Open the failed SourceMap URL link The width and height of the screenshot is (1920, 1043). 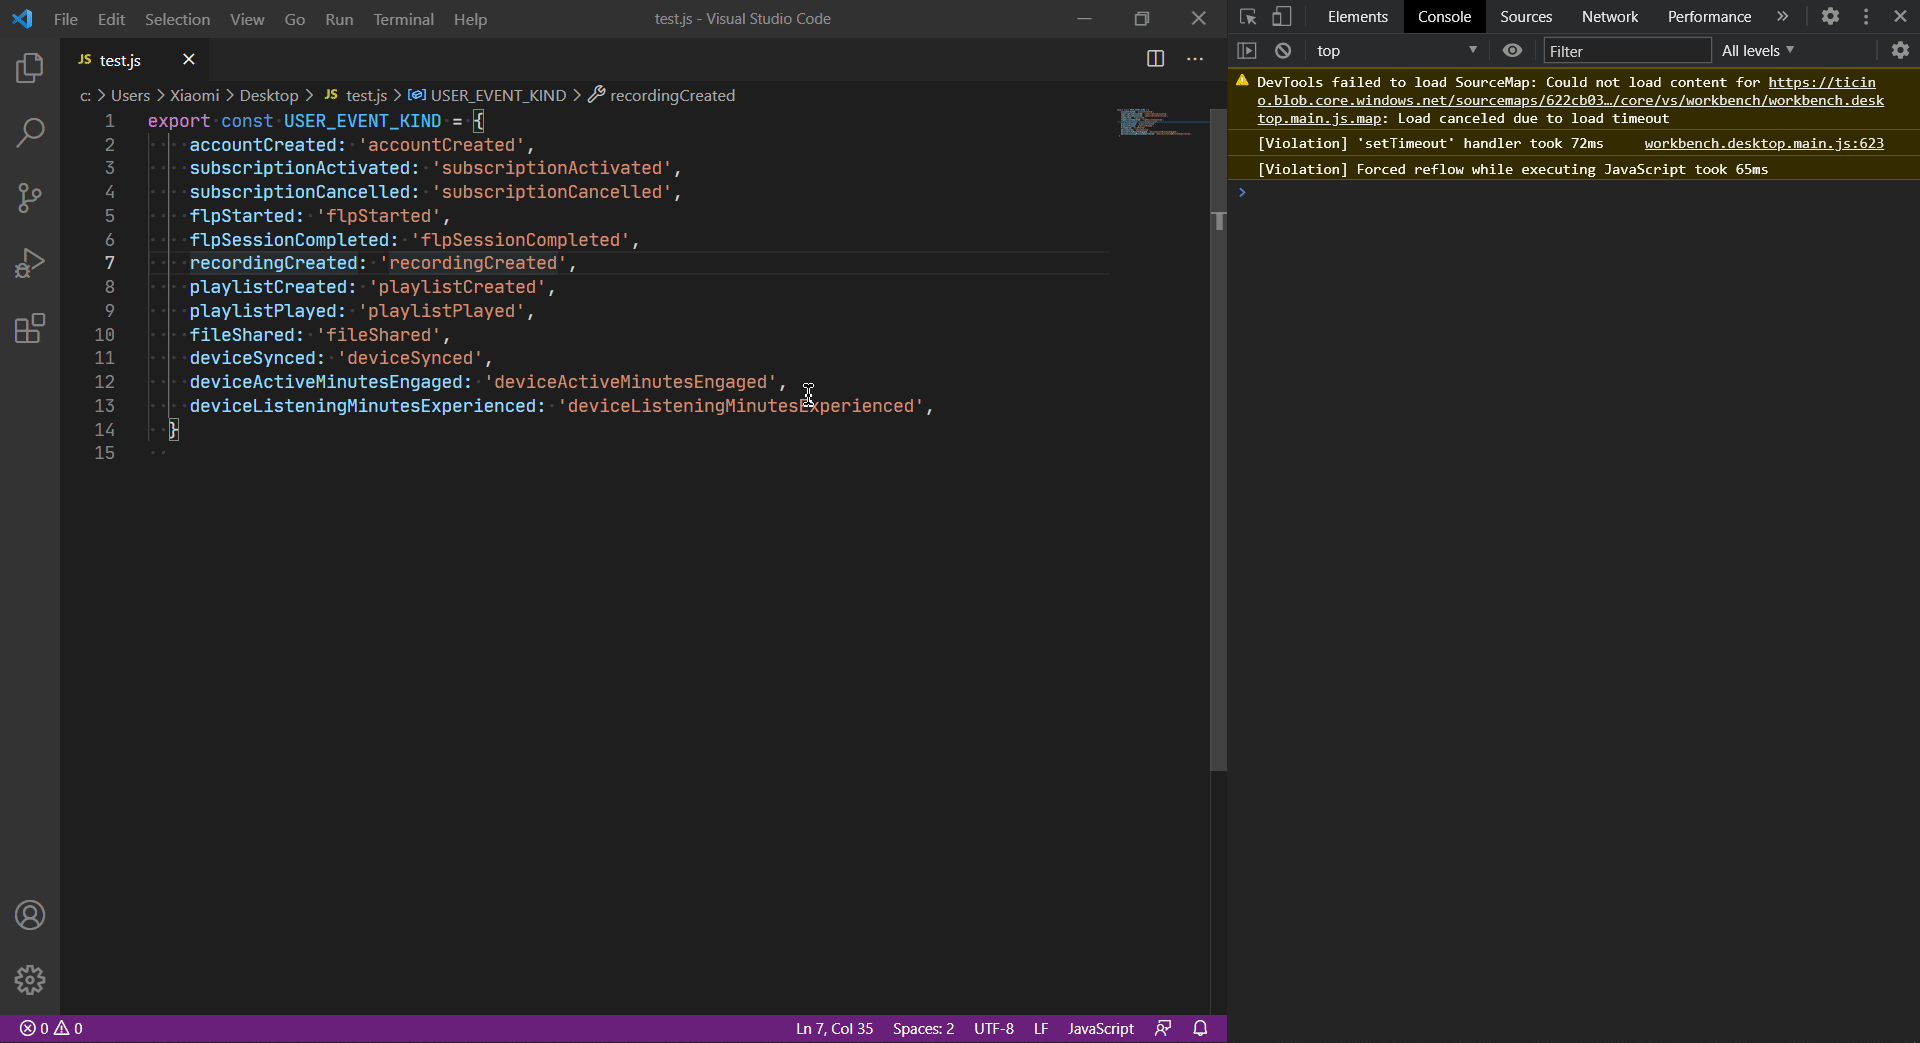pyautogui.click(x=1570, y=100)
